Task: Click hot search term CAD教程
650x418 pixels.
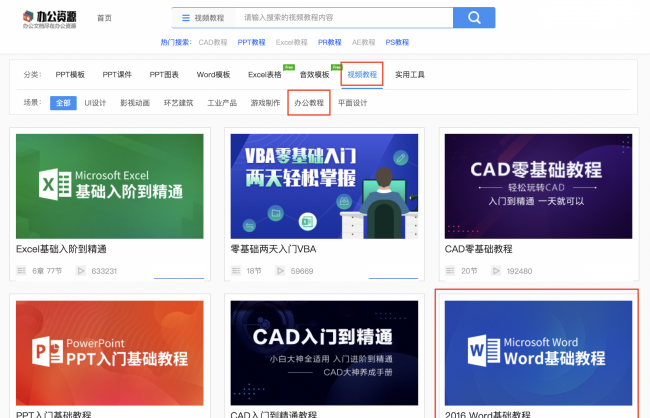Action: click(x=213, y=42)
